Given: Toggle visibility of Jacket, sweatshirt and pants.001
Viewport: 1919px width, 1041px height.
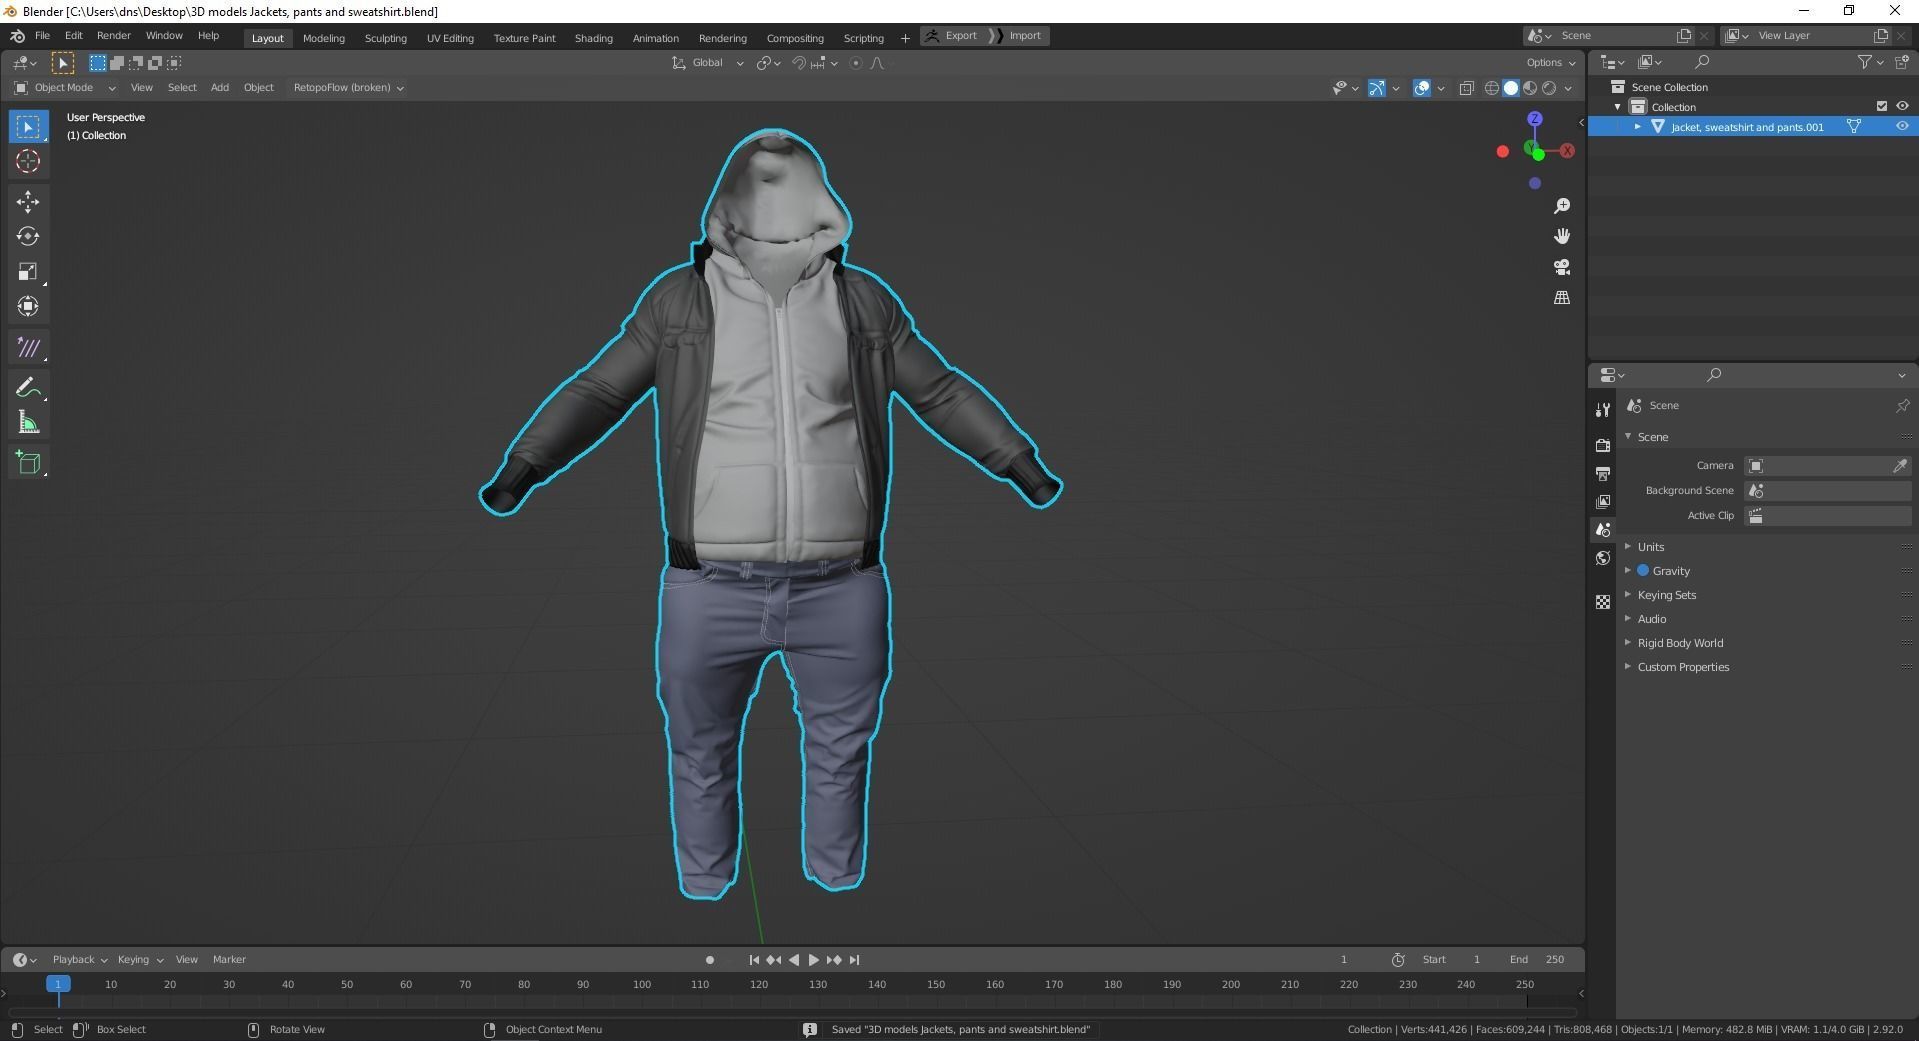Looking at the screenshot, I should [1902, 127].
